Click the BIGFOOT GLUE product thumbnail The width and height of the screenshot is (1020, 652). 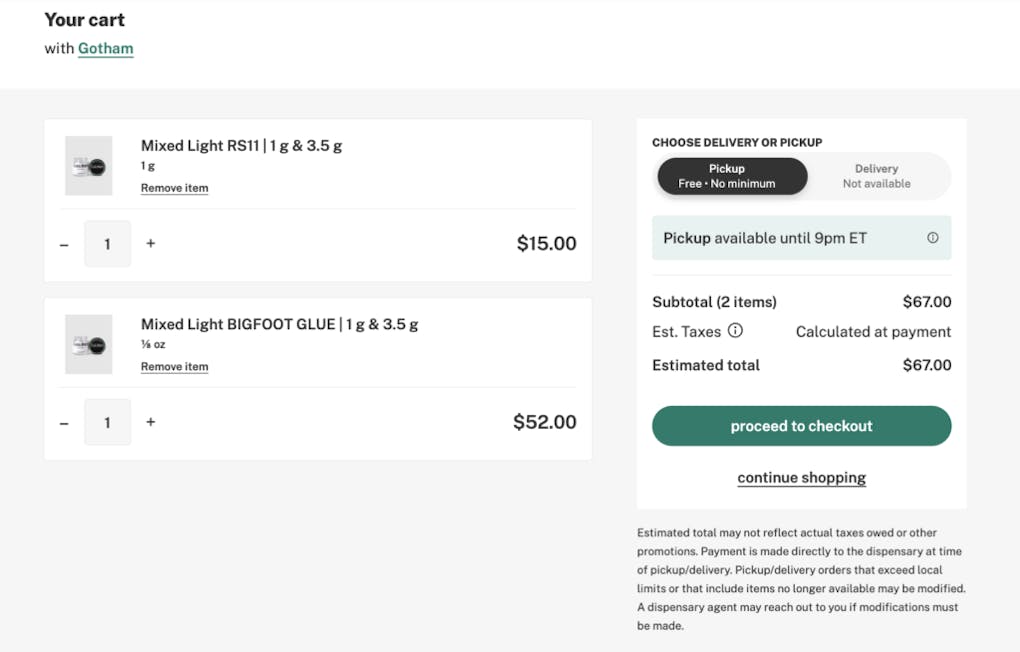point(89,345)
